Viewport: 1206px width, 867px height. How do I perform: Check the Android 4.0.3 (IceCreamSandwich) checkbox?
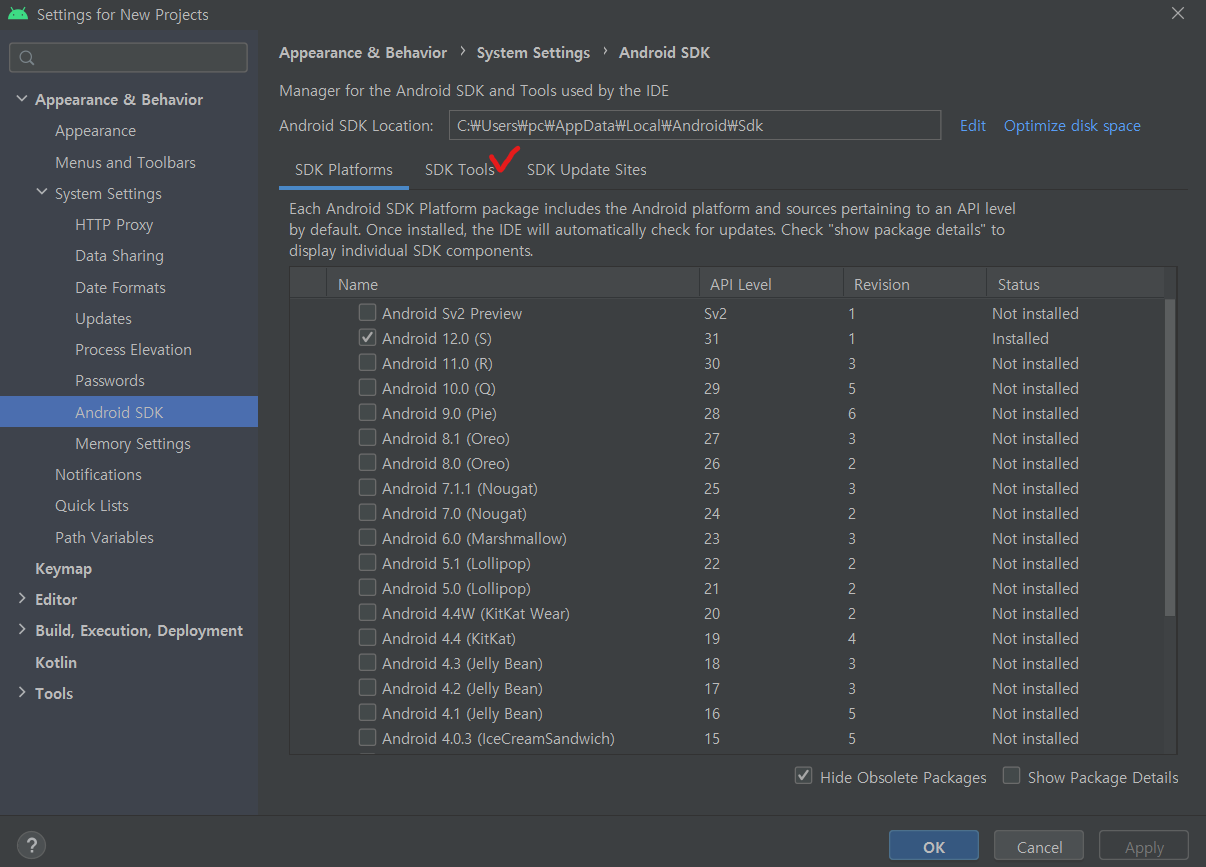tap(368, 738)
